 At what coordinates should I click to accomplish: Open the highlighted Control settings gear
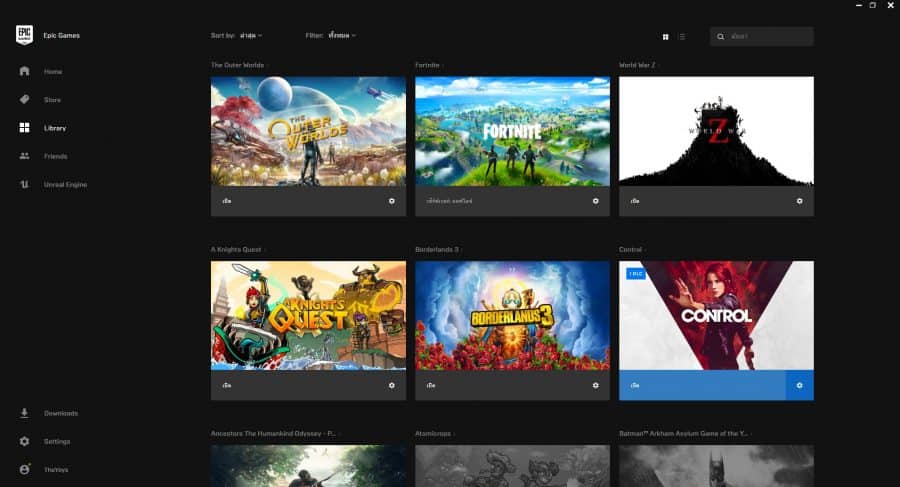[800, 385]
